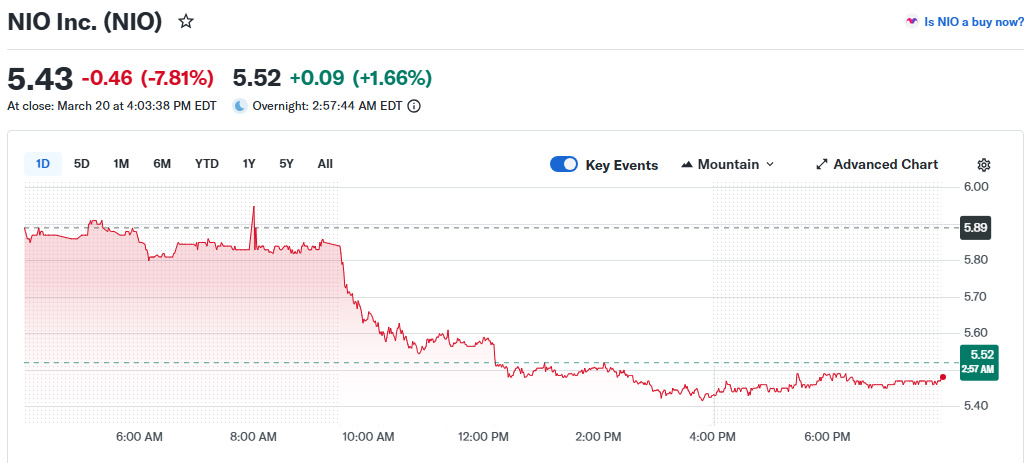Screen dimensions: 1031x463
Task: Click the 12:00 PM x-axis label
Action: pyautogui.click(x=485, y=437)
